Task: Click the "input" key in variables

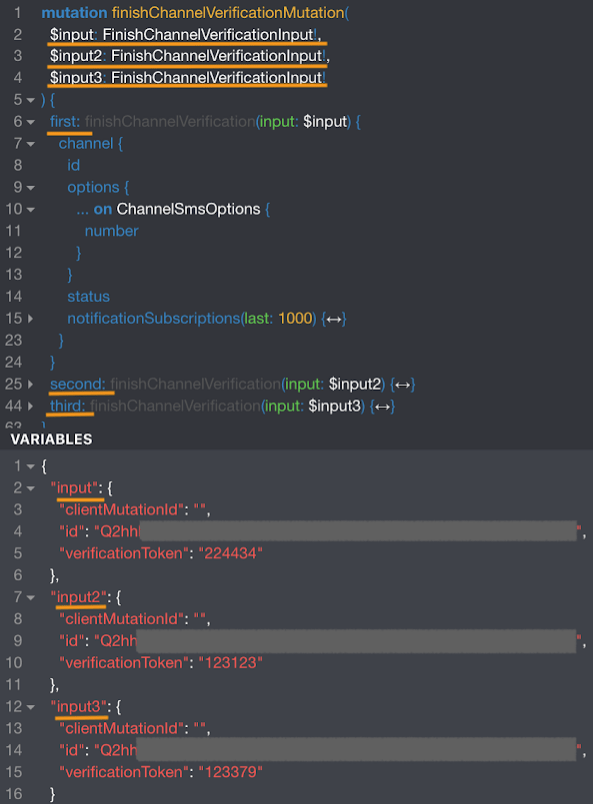Action: pyautogui.click(x=75, y=488)
